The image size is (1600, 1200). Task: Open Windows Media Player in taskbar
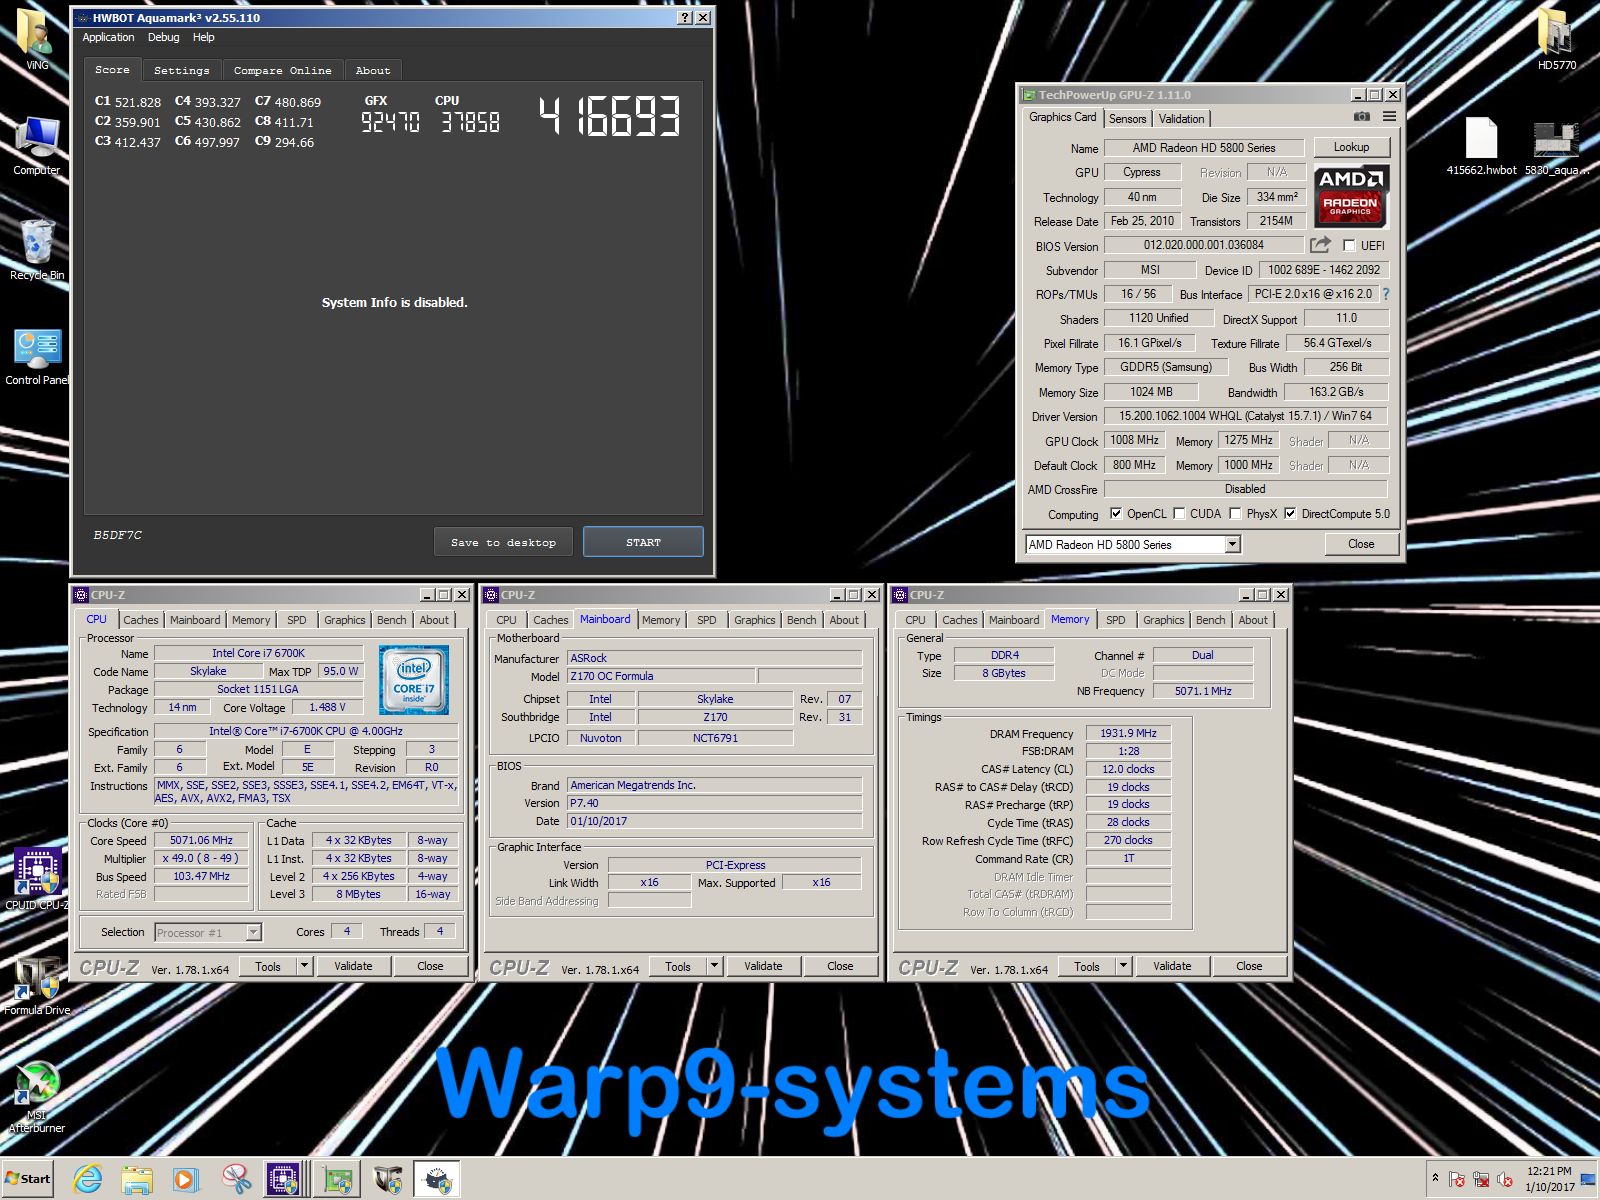point(186,1180)
